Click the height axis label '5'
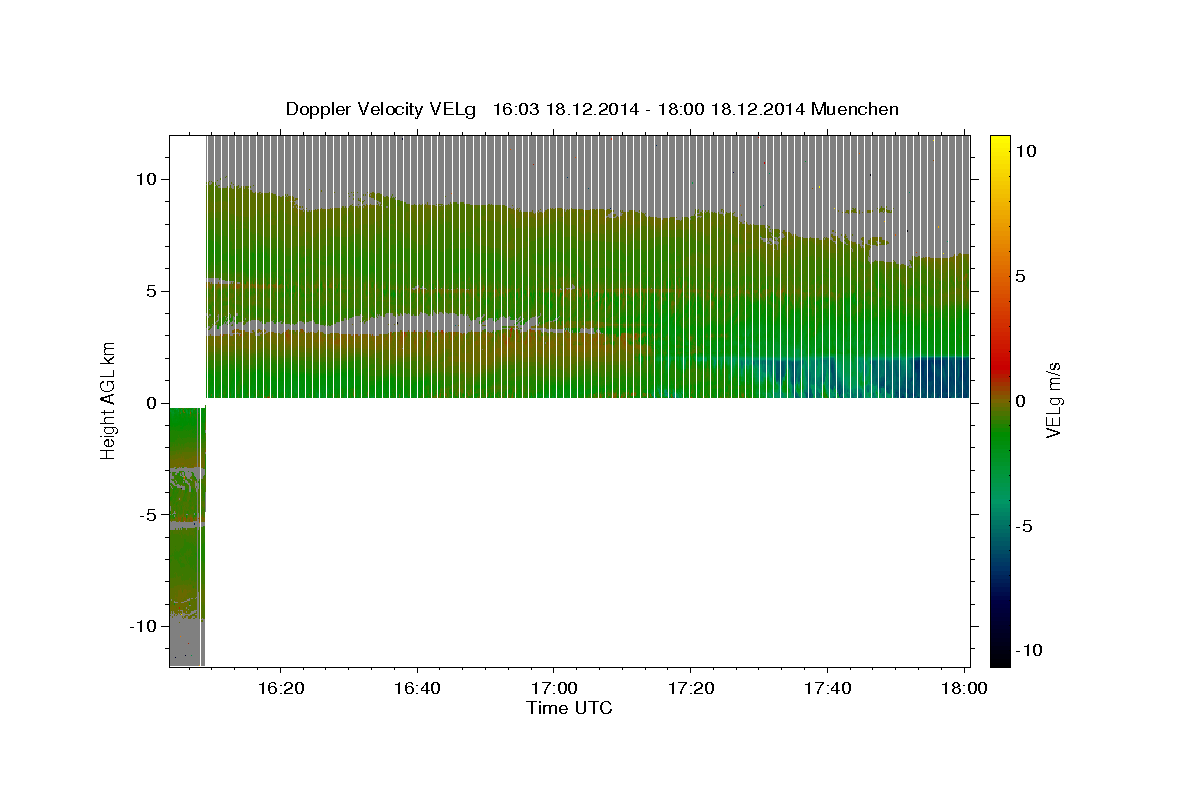 tap(153, 291)
